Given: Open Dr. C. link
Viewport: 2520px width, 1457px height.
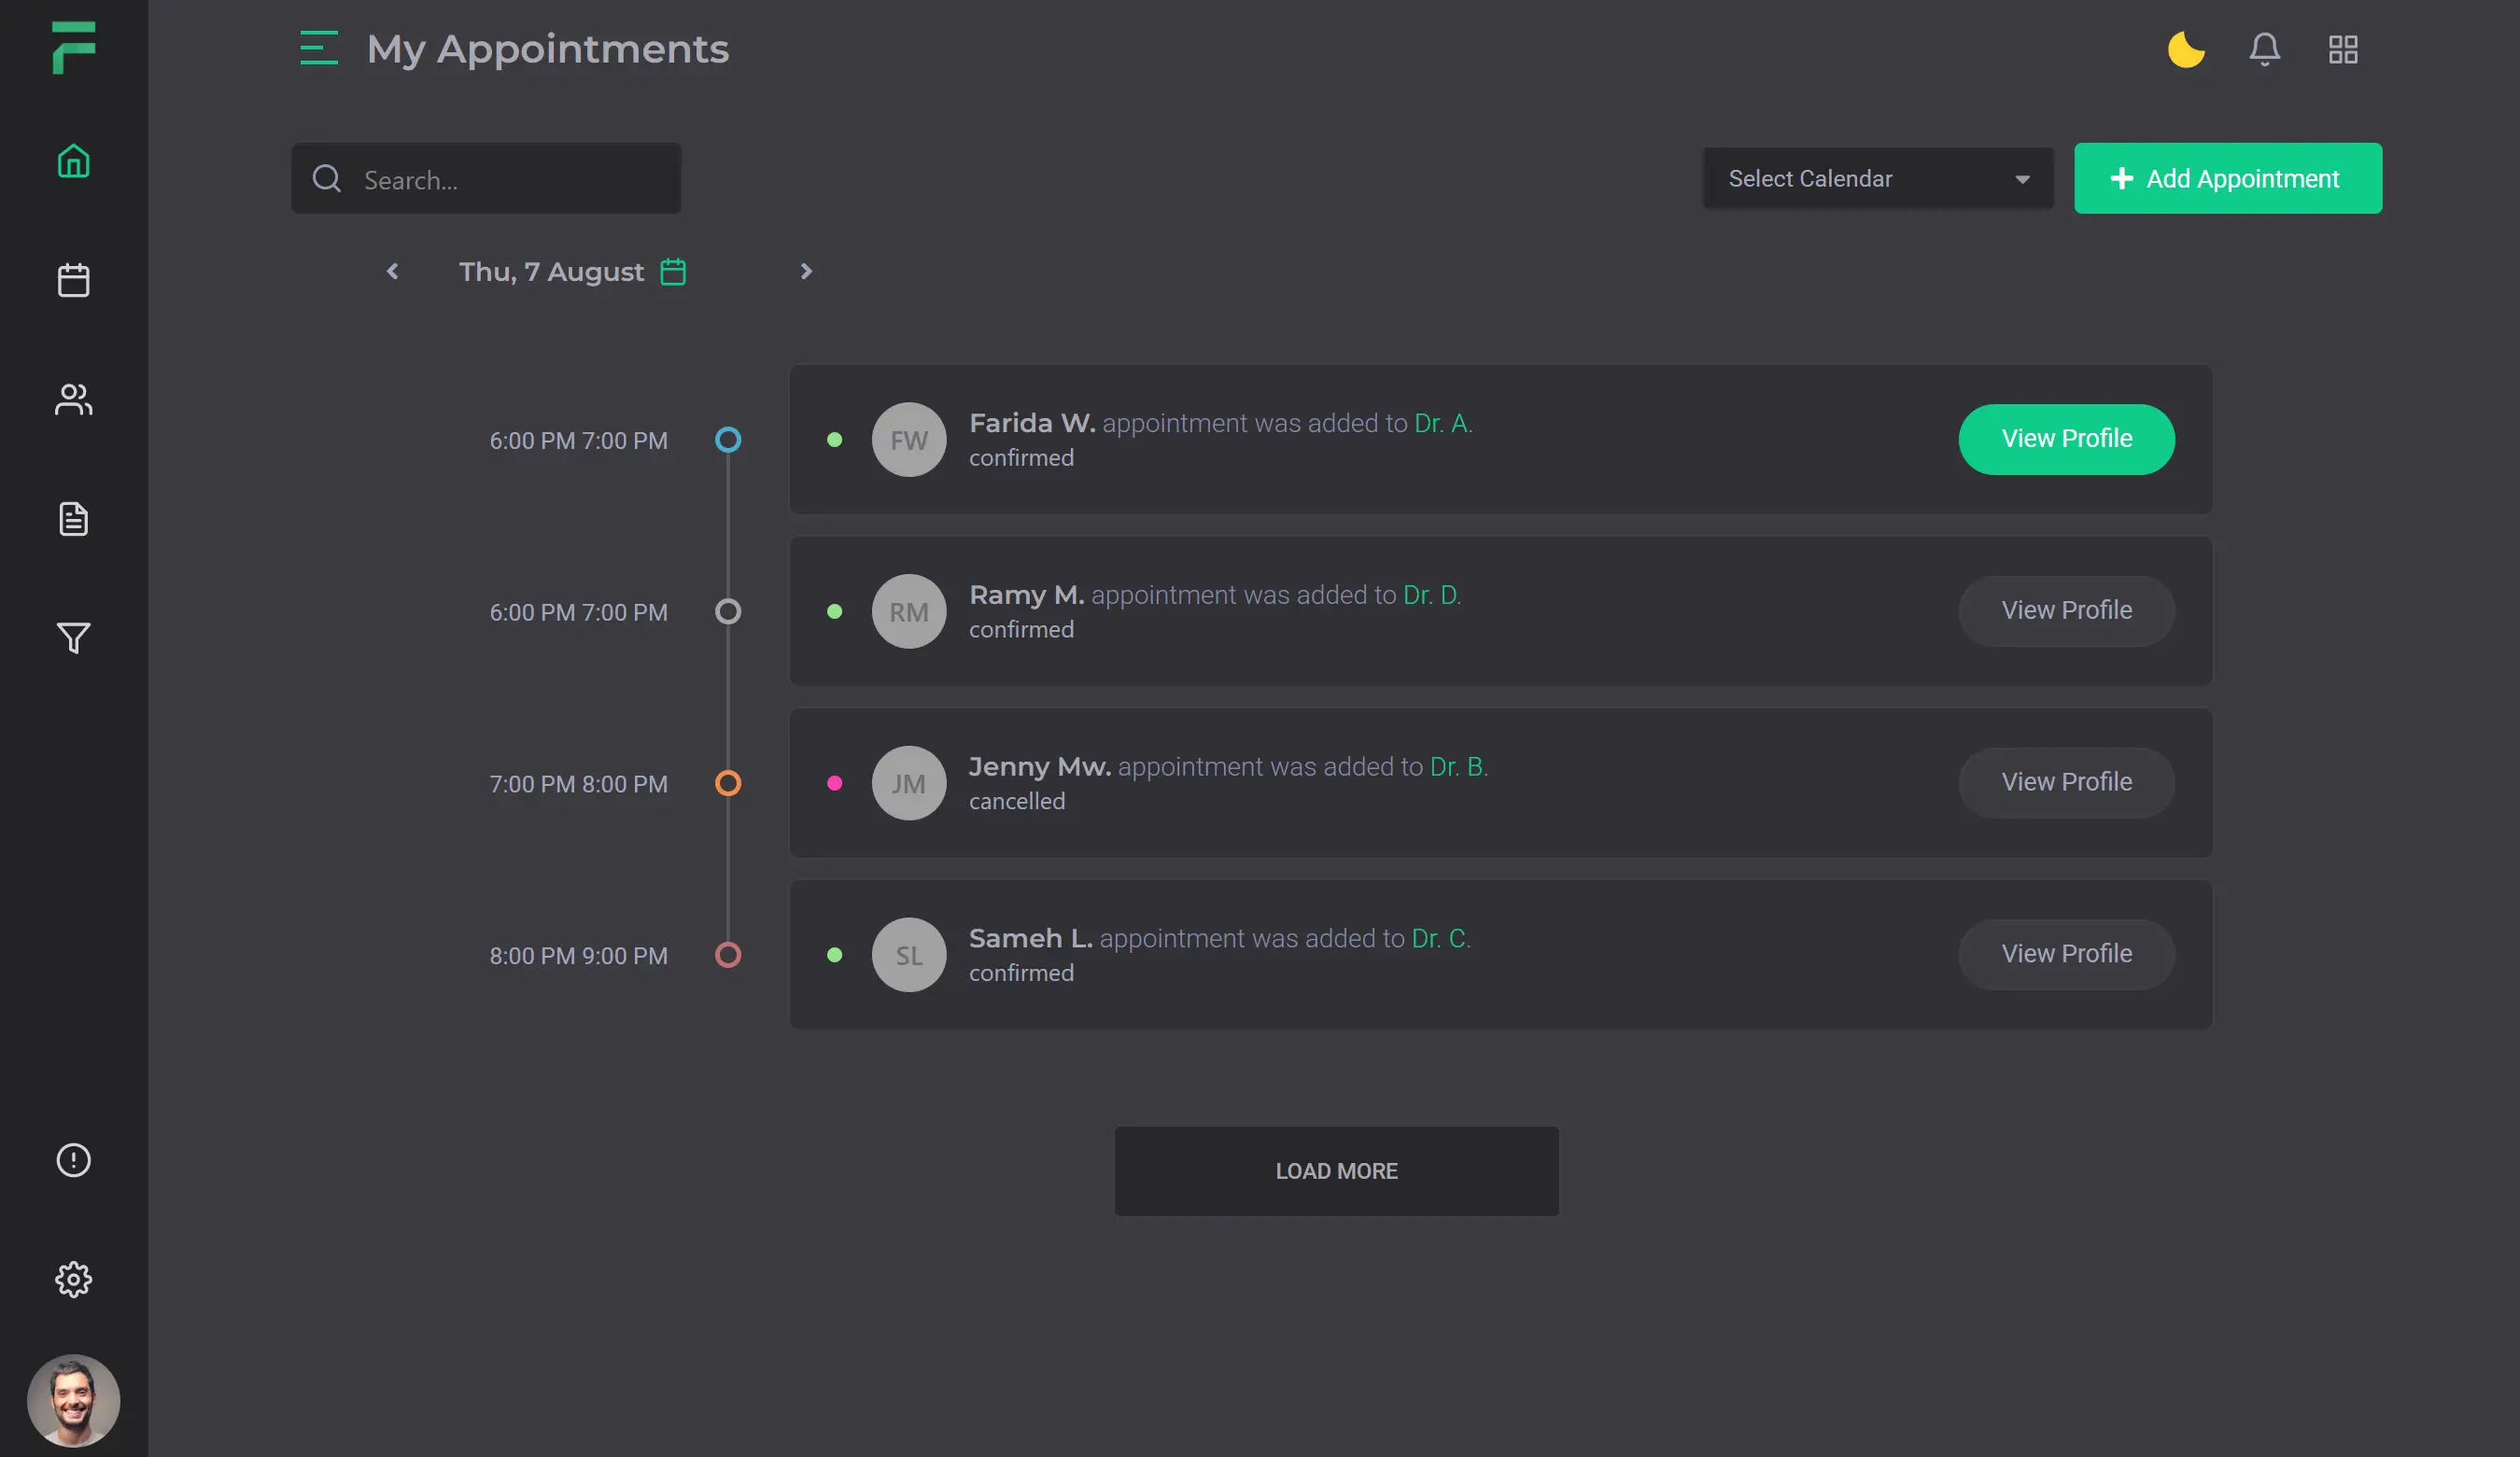Looking at the screenshot, I should coord(1441,939).
